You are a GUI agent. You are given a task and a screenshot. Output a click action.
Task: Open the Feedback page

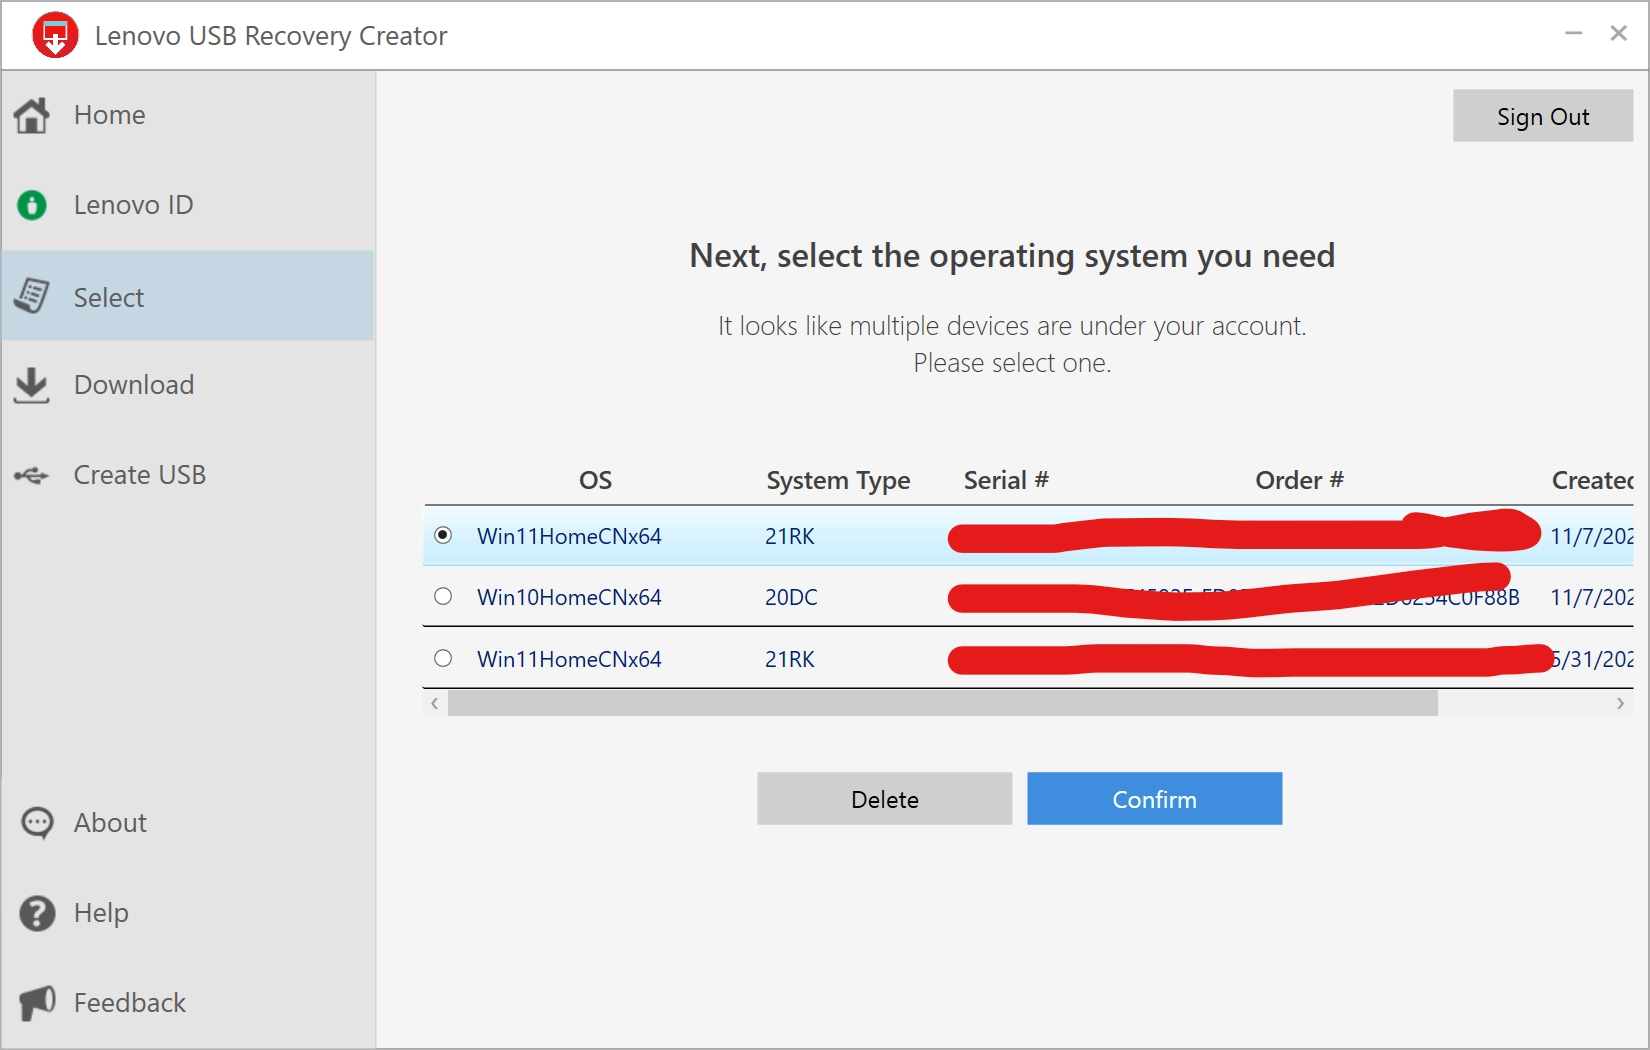coord(188,1002)
